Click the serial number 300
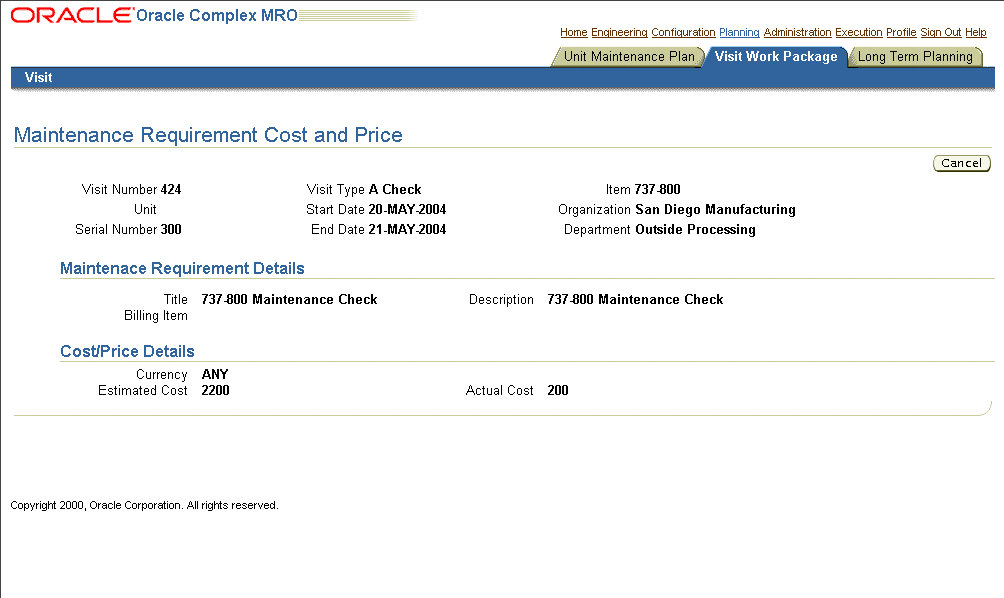Image resolution: width=1004 pixels, height=598 pixels. point(171,229)
